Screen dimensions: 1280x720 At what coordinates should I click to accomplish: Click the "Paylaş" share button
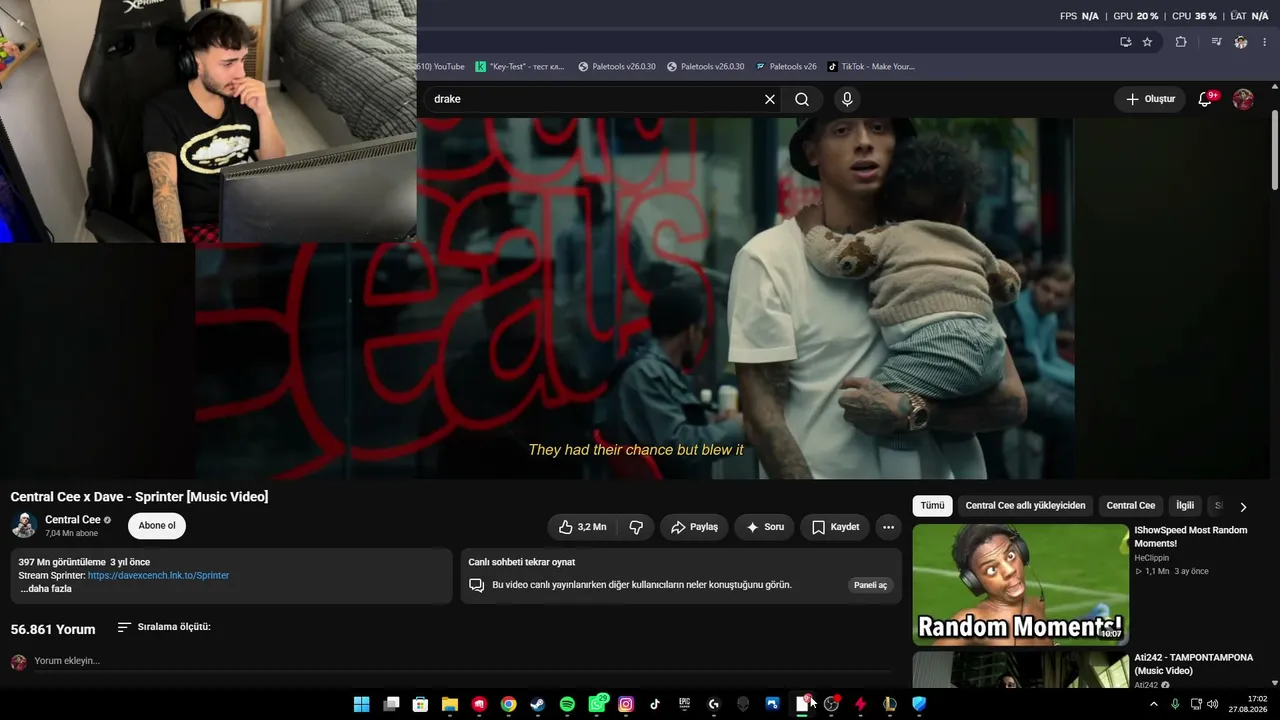695,527
